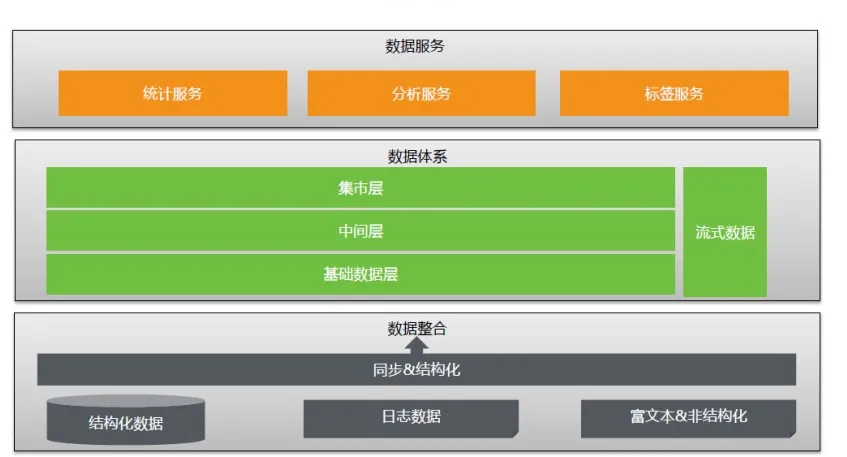
Task: Click the 统计服务 orange box
Action: click(x=173, y=93)
